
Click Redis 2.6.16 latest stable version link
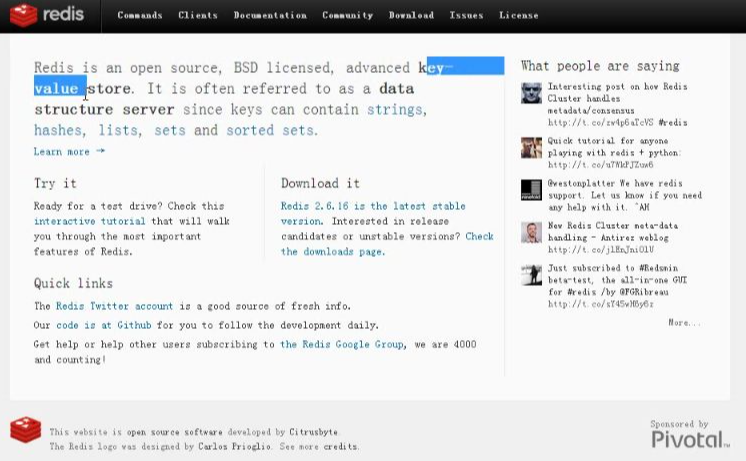coord(373,213)
